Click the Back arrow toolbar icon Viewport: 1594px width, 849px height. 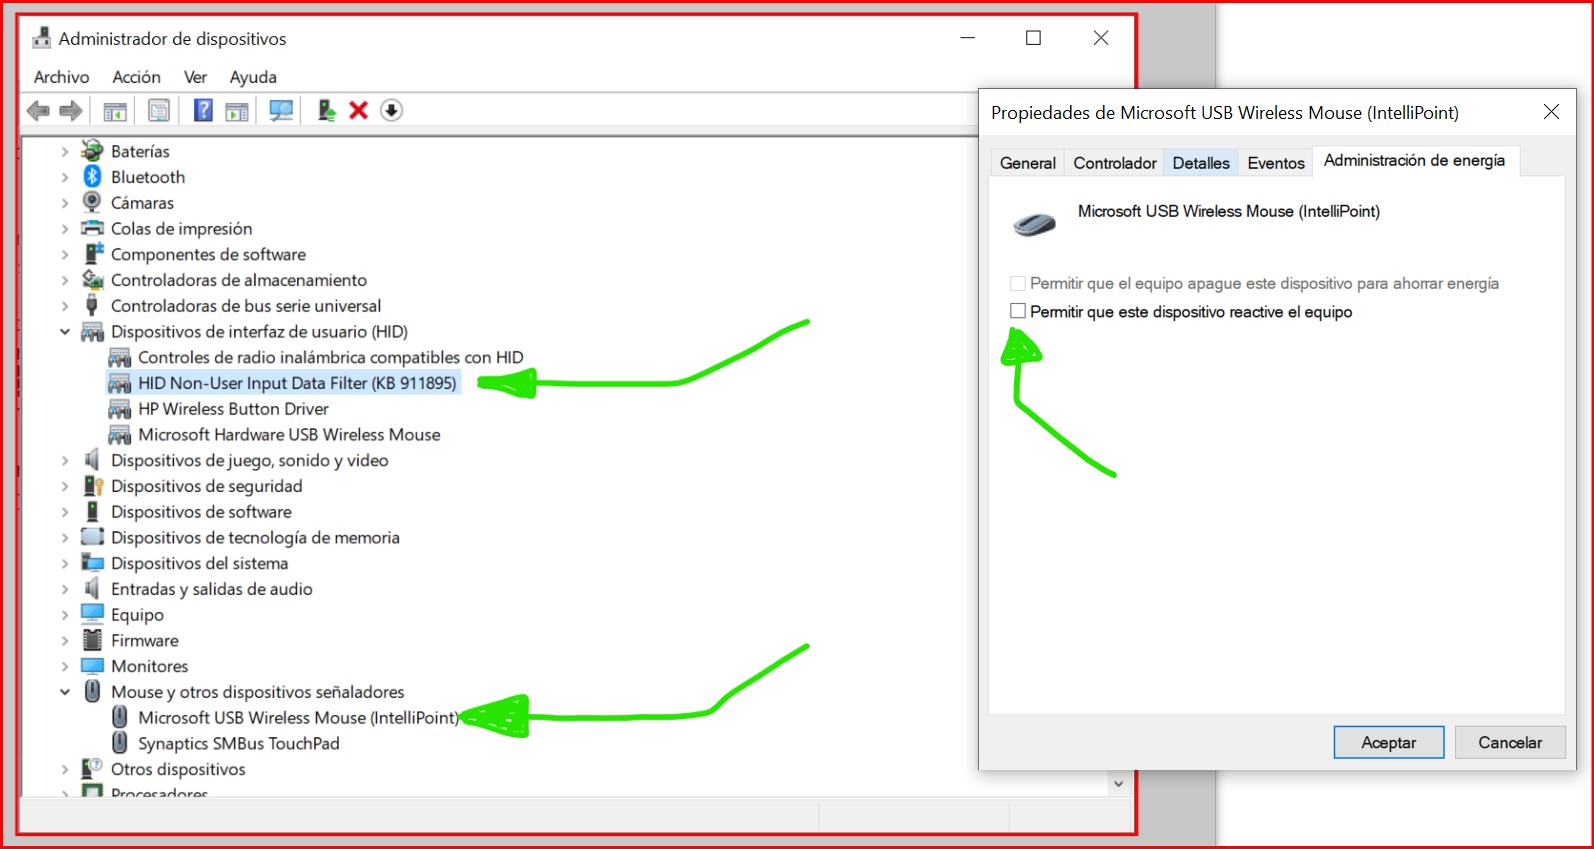[38, 111]
